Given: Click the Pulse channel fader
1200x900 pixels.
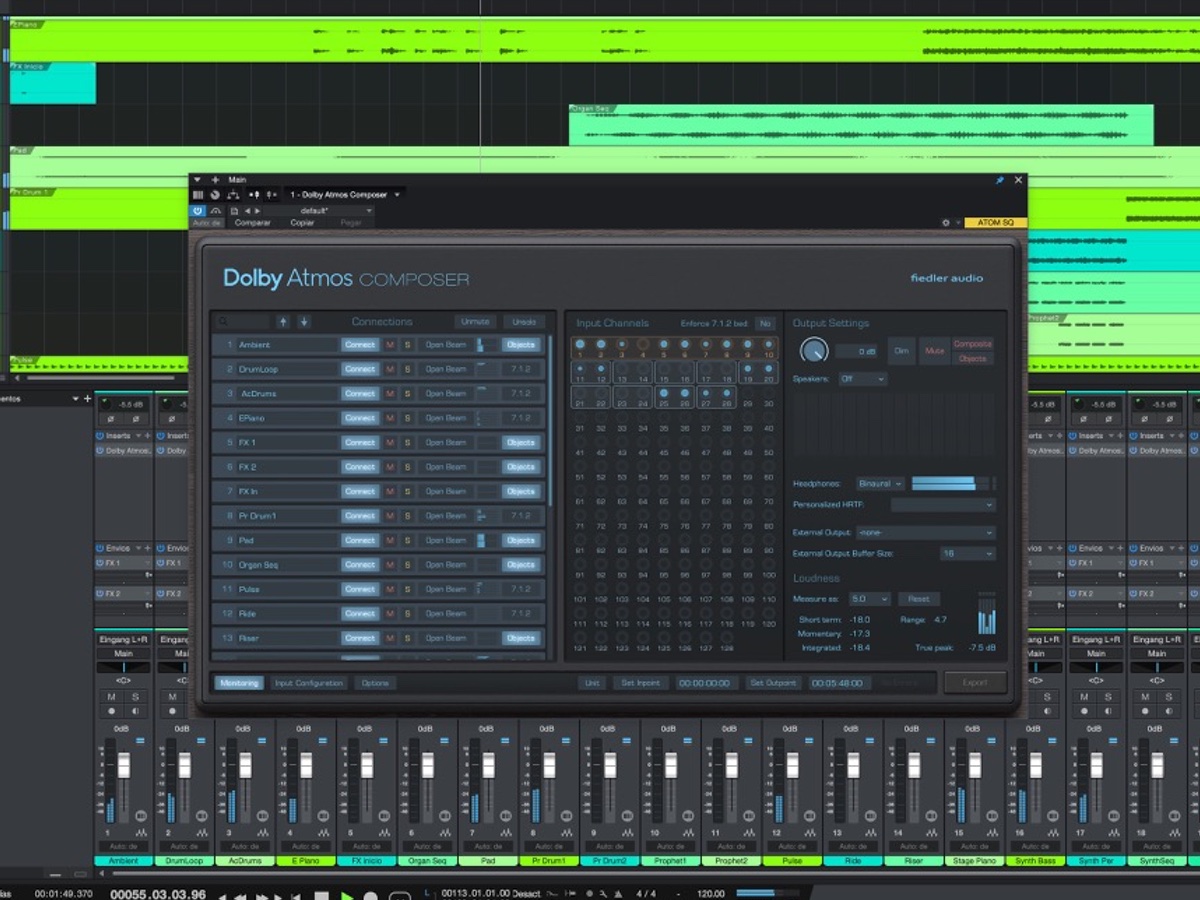Looking at the screenshot, I should tap(792, 766).
